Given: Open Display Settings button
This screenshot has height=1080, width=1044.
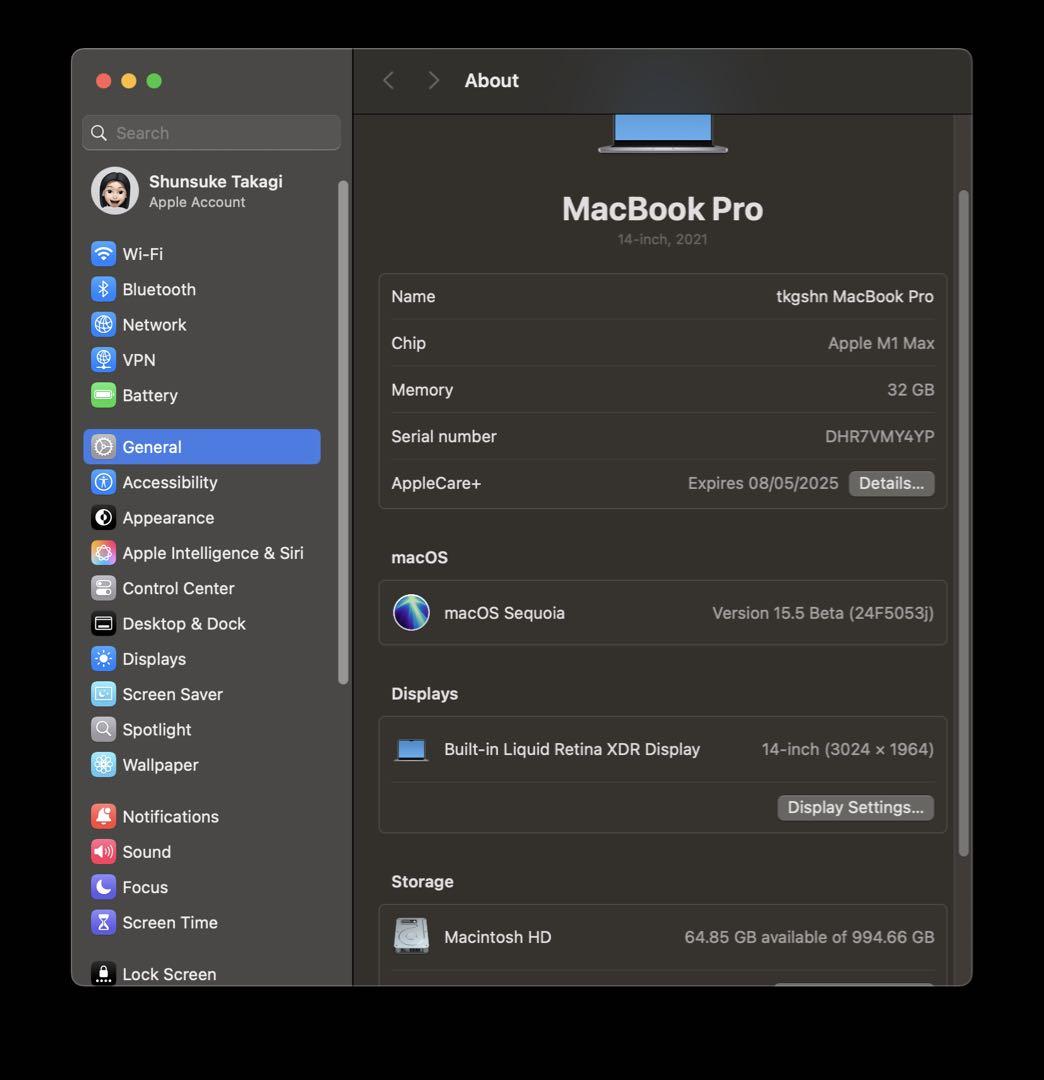Looking at the screenshot, I should point(855,807).
